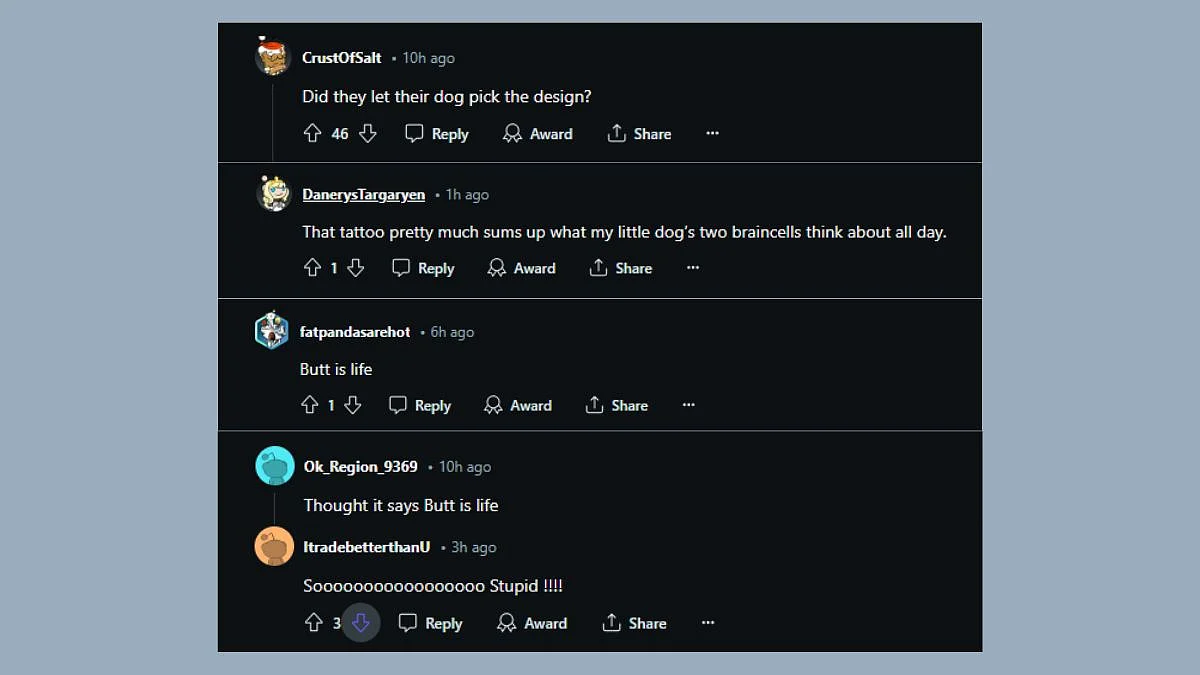
Task: Give an Award to fatpandasarehot's comment
Action: pyautogui.click(x=518, y=405)
